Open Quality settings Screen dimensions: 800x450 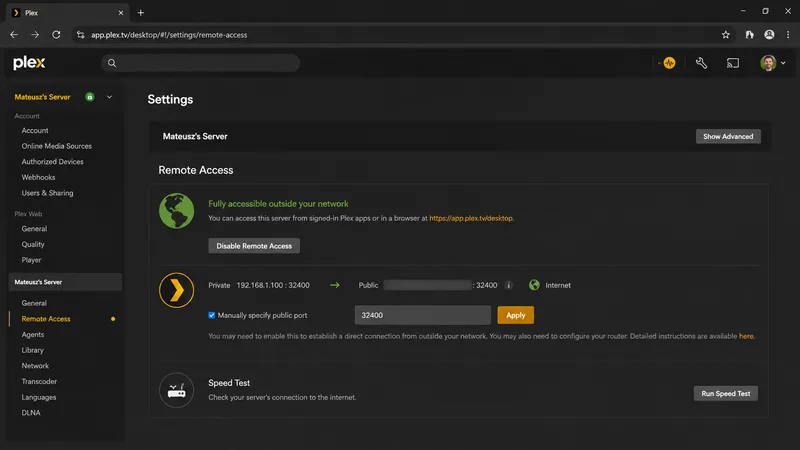(33, 244)
